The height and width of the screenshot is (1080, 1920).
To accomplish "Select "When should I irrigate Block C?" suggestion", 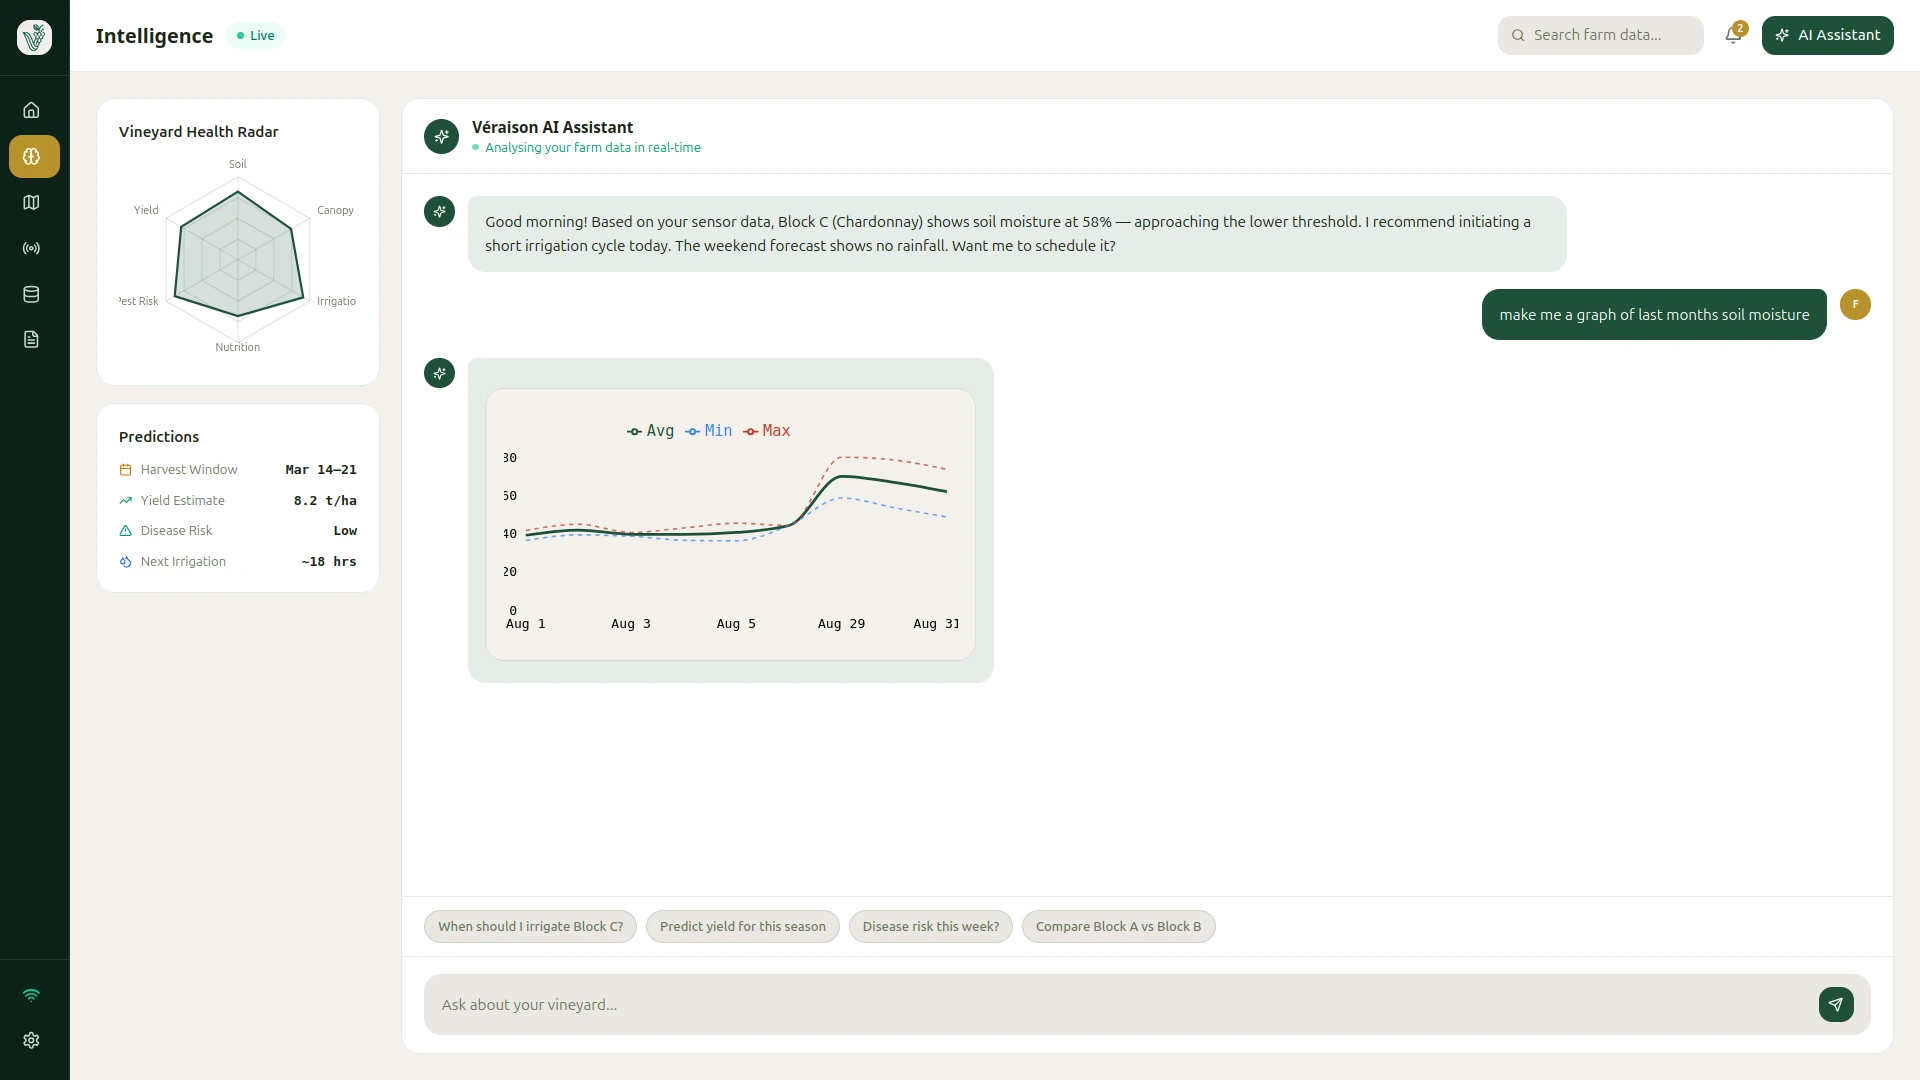I will click(x=530, y=927).
